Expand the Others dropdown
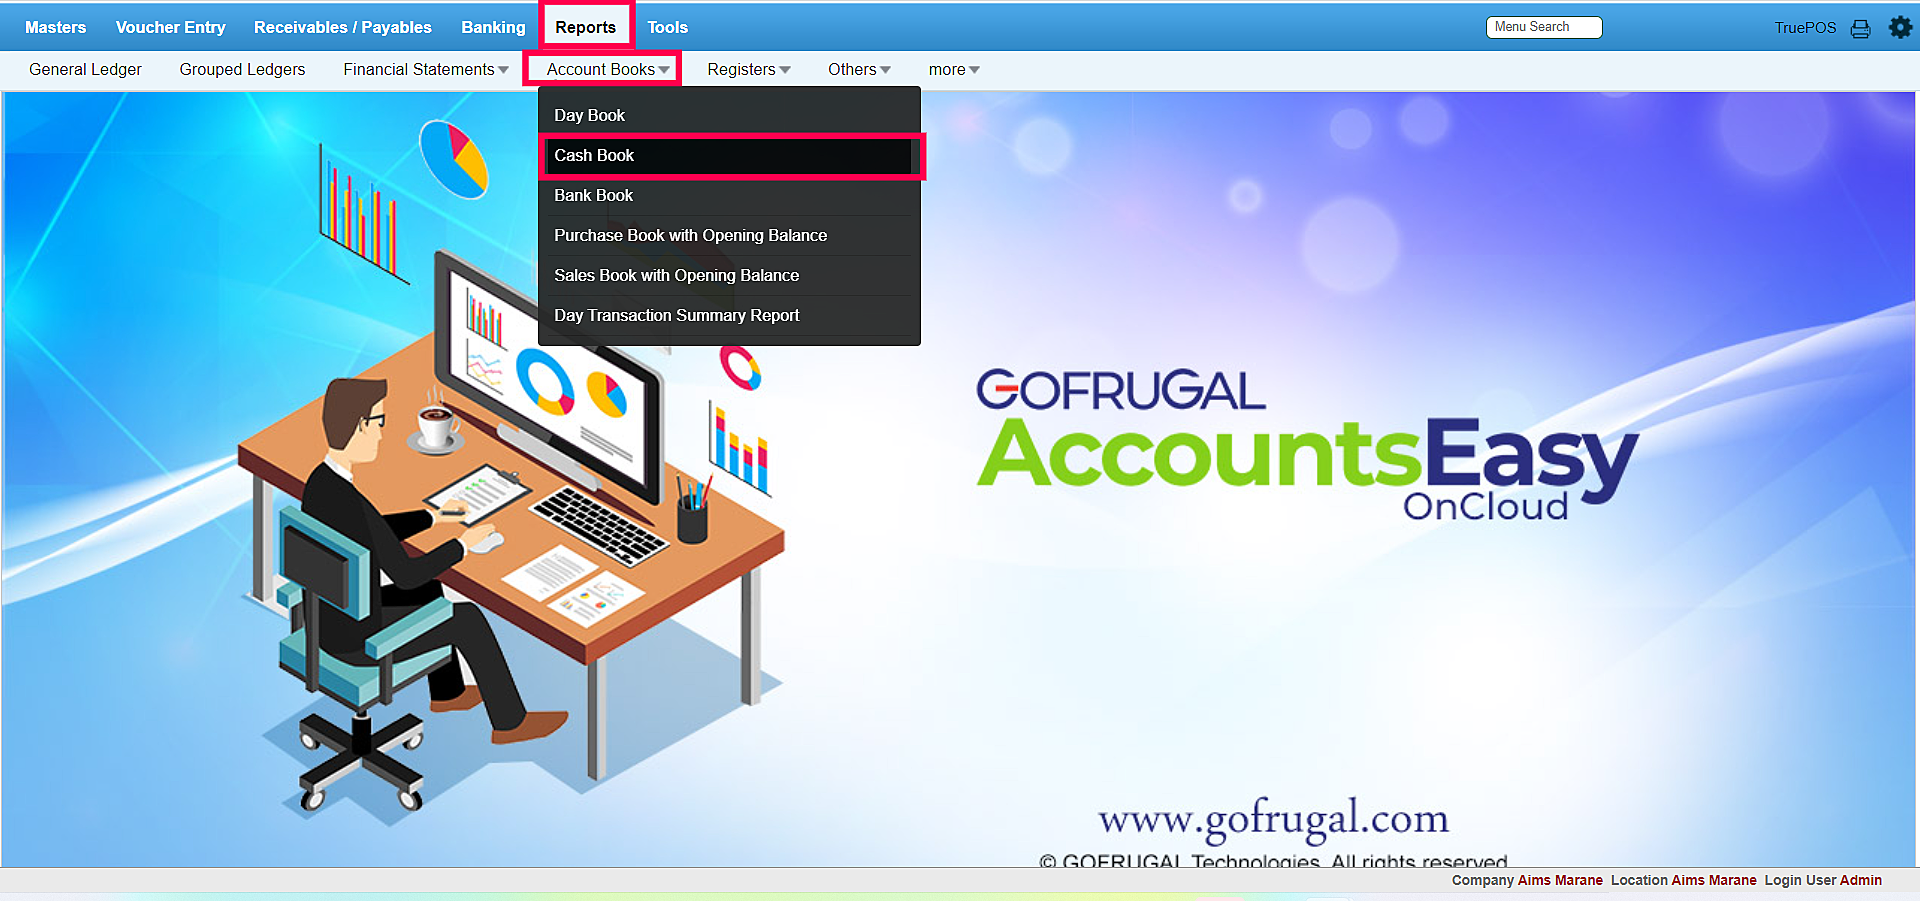1920x901 pixels. (x=859, y=69)
